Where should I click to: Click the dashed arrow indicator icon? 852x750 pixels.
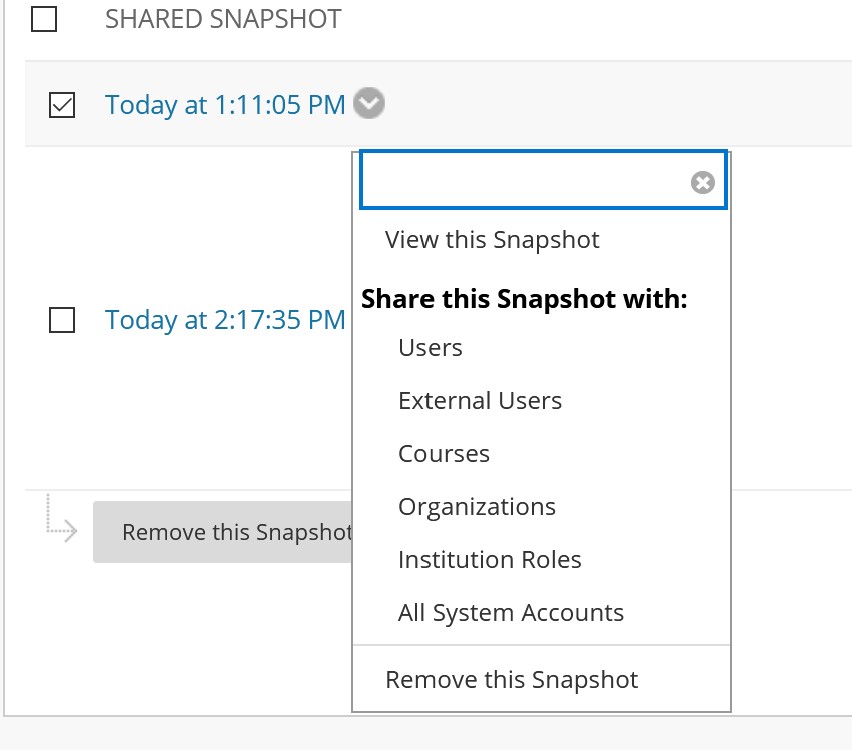pyautogui.click(x=60, y=531)
